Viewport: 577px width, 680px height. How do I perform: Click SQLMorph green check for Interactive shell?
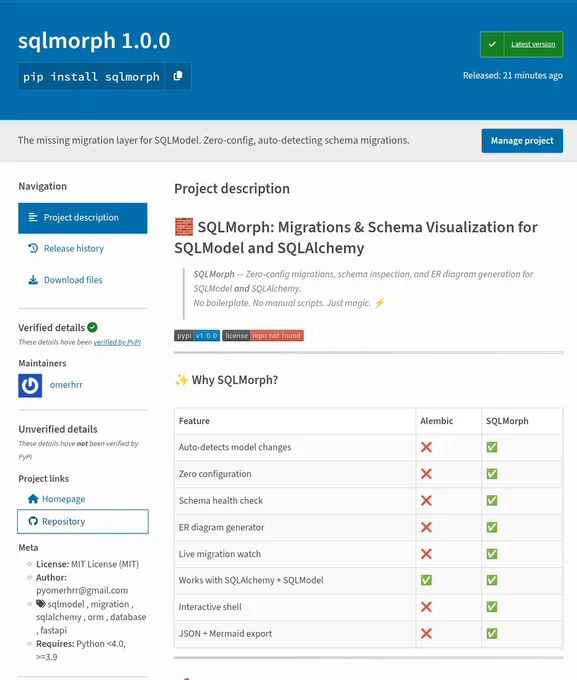tap(492, 607)
